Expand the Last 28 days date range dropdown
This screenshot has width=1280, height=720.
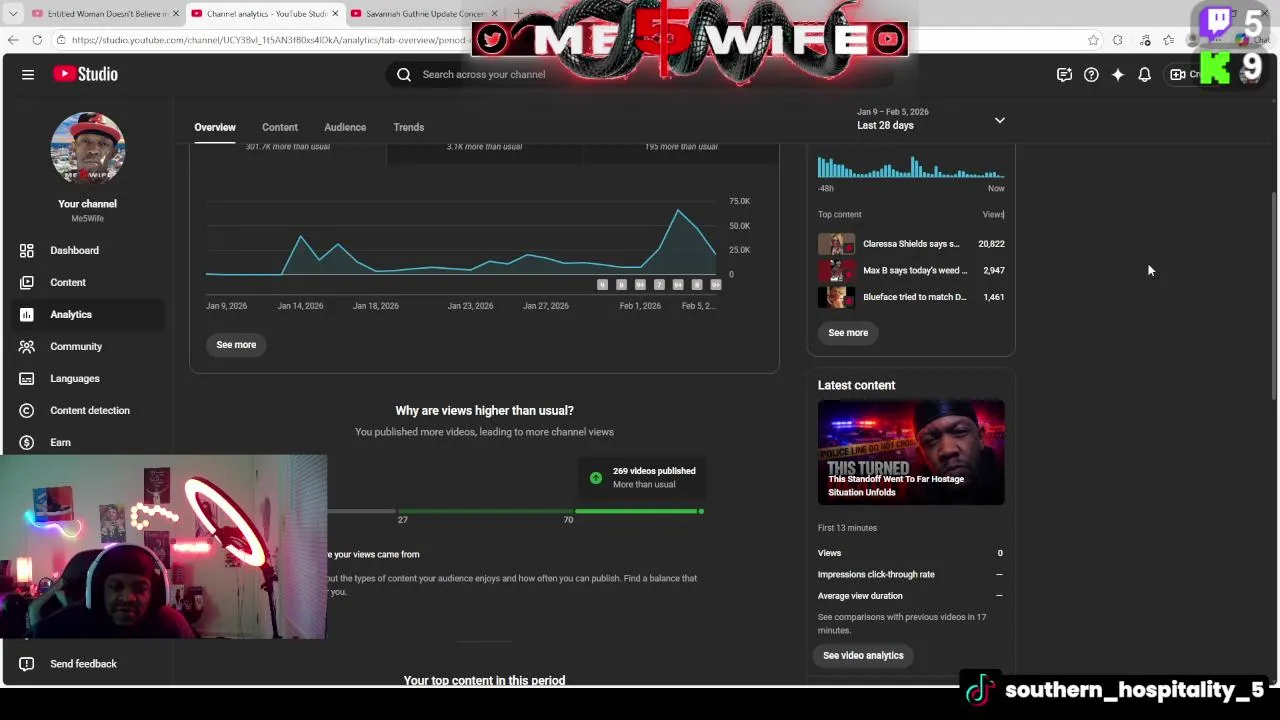coord(930,120)
